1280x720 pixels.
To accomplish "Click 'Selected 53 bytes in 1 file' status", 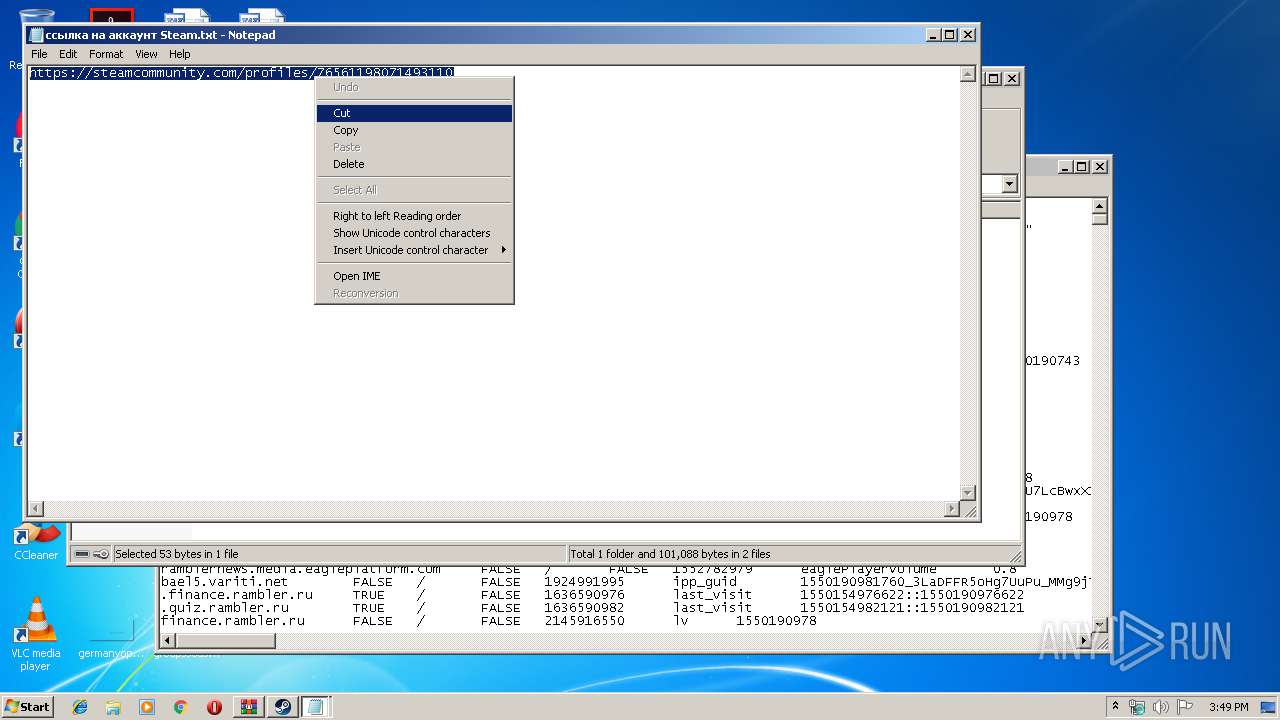I will [177, 554].
